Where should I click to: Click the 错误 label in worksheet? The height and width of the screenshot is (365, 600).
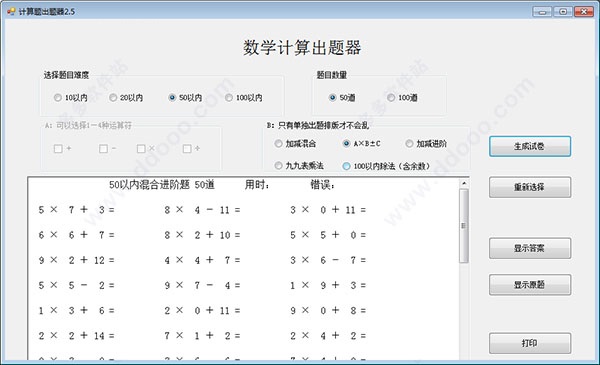click(x=323, y=185)
